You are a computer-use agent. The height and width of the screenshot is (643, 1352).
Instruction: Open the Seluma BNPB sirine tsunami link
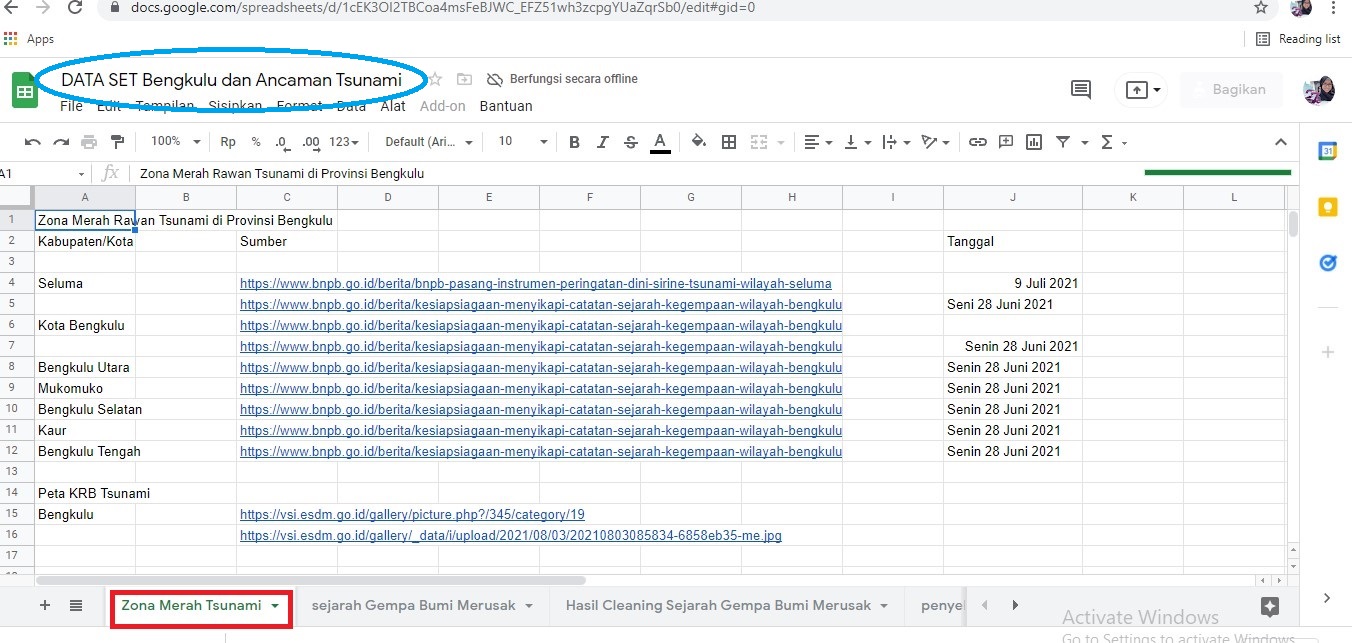[x=535, y=284]
